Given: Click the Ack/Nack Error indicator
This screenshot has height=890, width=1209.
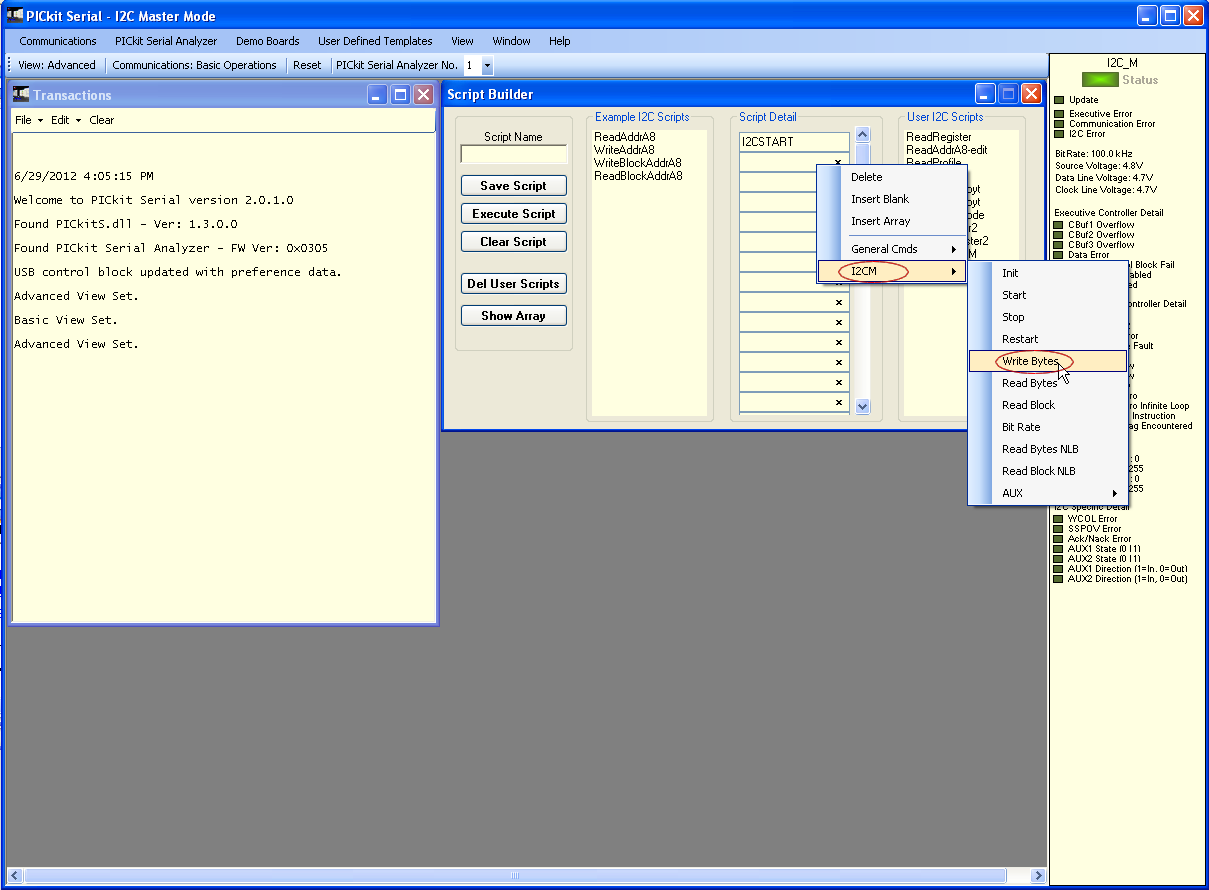Looking at the screenshot, I should point(1059,539).
